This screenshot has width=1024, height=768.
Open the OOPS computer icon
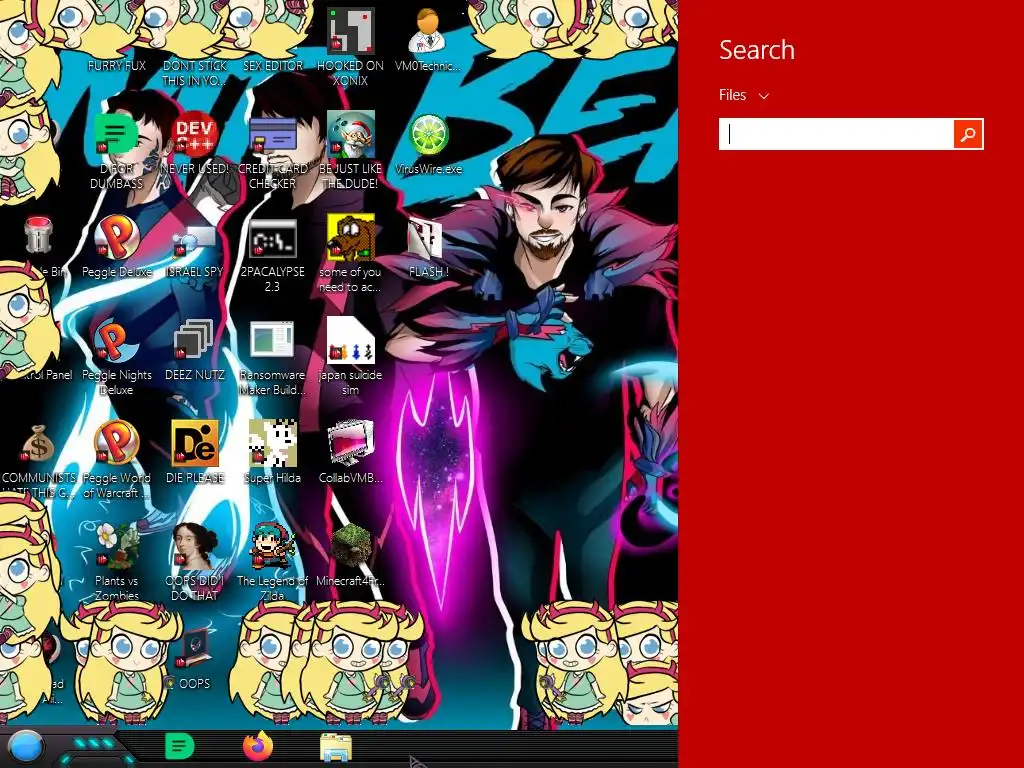click(194, 648)
